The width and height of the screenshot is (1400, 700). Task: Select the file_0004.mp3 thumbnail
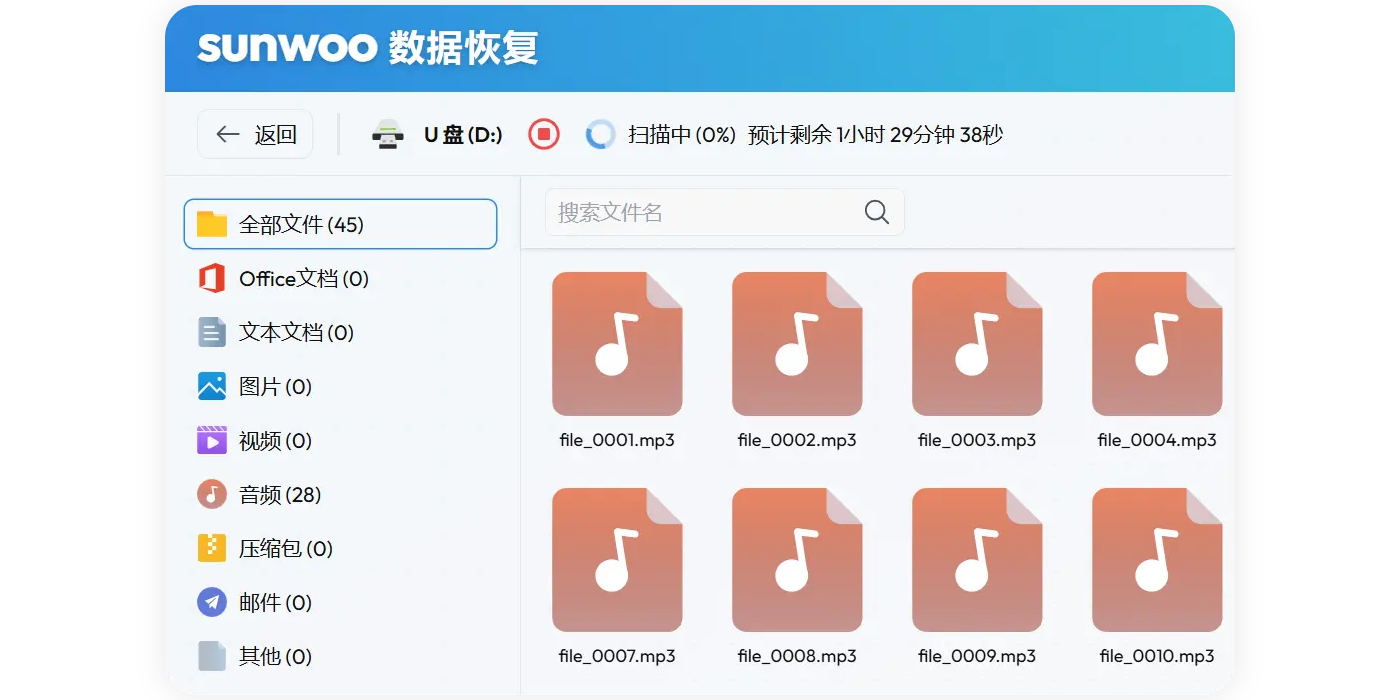click(x=1157, y=344)
